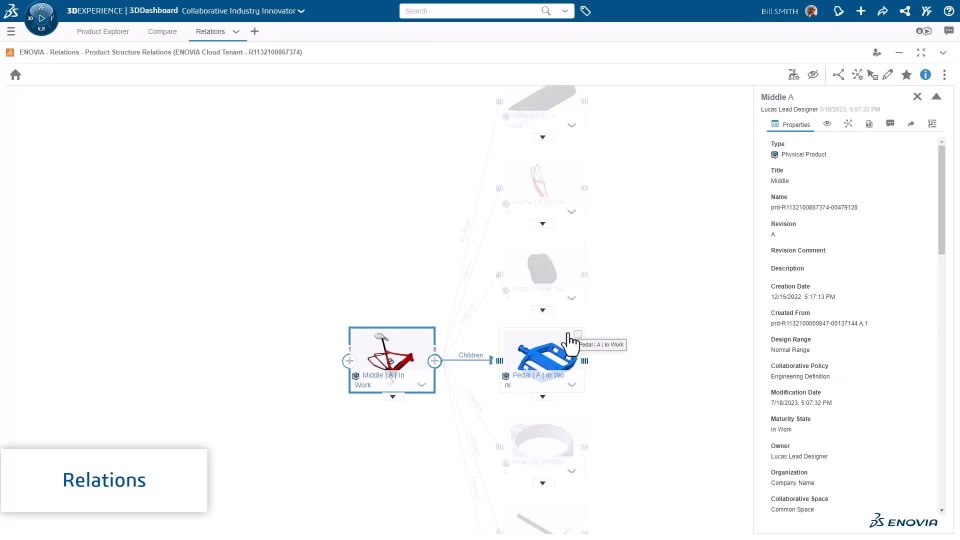
Task: Click Bill Smith's profile avatar
Action: pos(811,11)
